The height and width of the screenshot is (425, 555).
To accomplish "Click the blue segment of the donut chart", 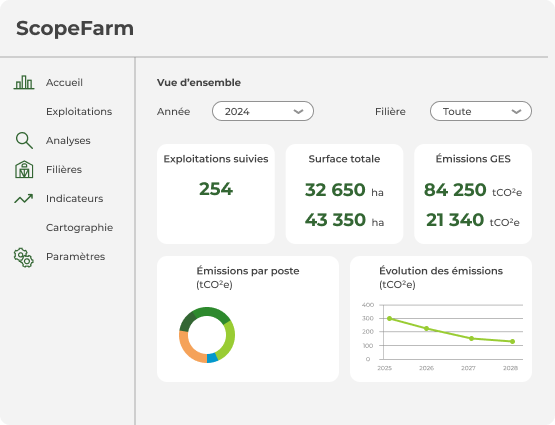I will 212,358.
